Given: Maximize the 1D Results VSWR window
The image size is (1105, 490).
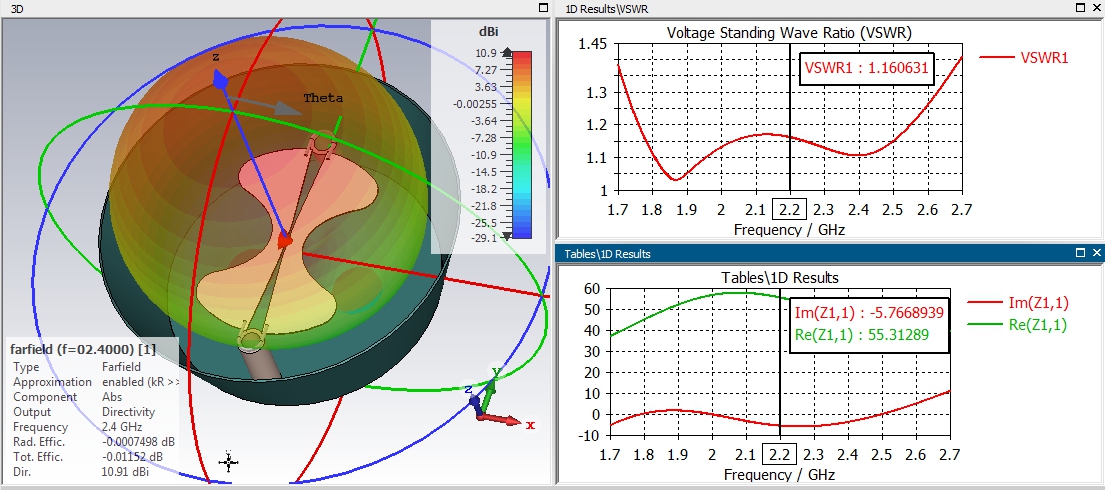Looking at the screenshot, I should point(1081,8).
